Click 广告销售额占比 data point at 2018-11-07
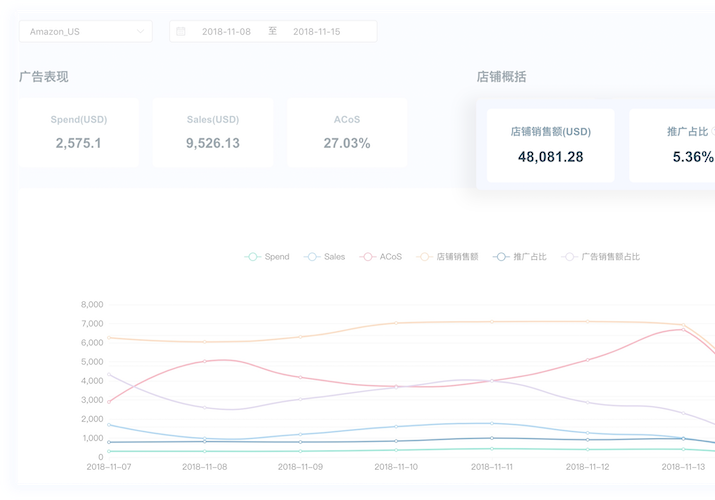The height and width of the screenshot is (500, 715). point(109,375)
